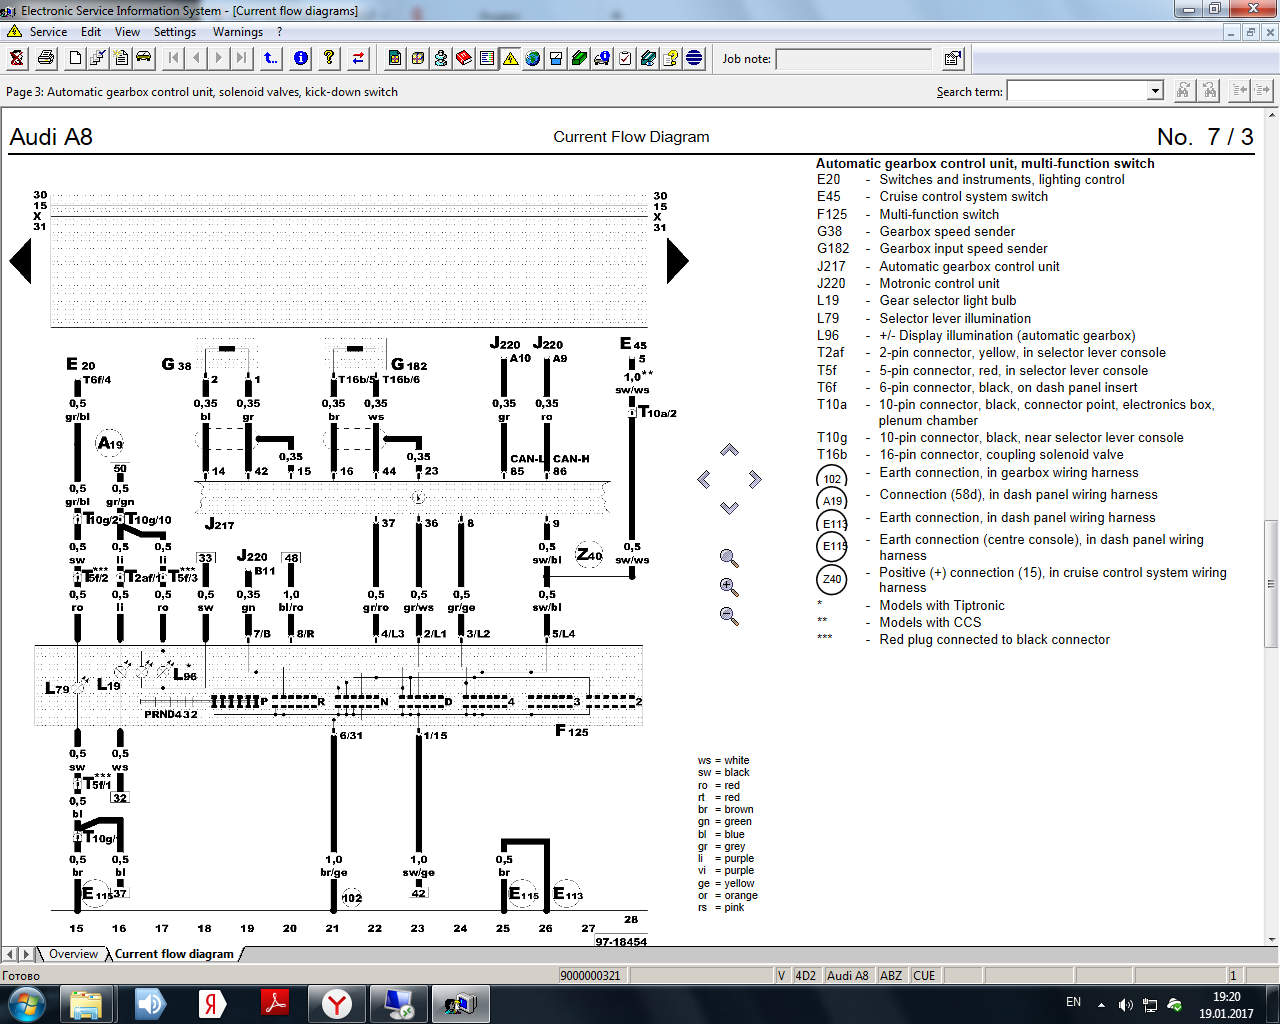Screen dimensions: 1280x1024
Task: Zoom in with the plus magnifier
Action: [x=729, y=587]
